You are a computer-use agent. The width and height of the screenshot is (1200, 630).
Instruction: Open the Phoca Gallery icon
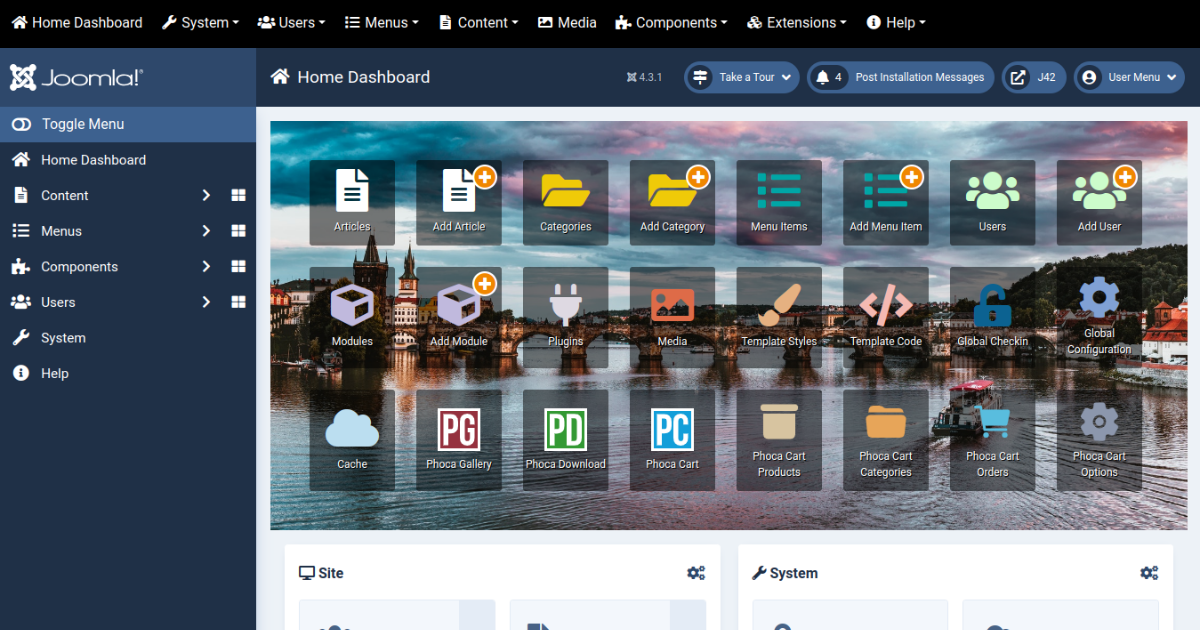pyautogui.click(x=458, y=440)
